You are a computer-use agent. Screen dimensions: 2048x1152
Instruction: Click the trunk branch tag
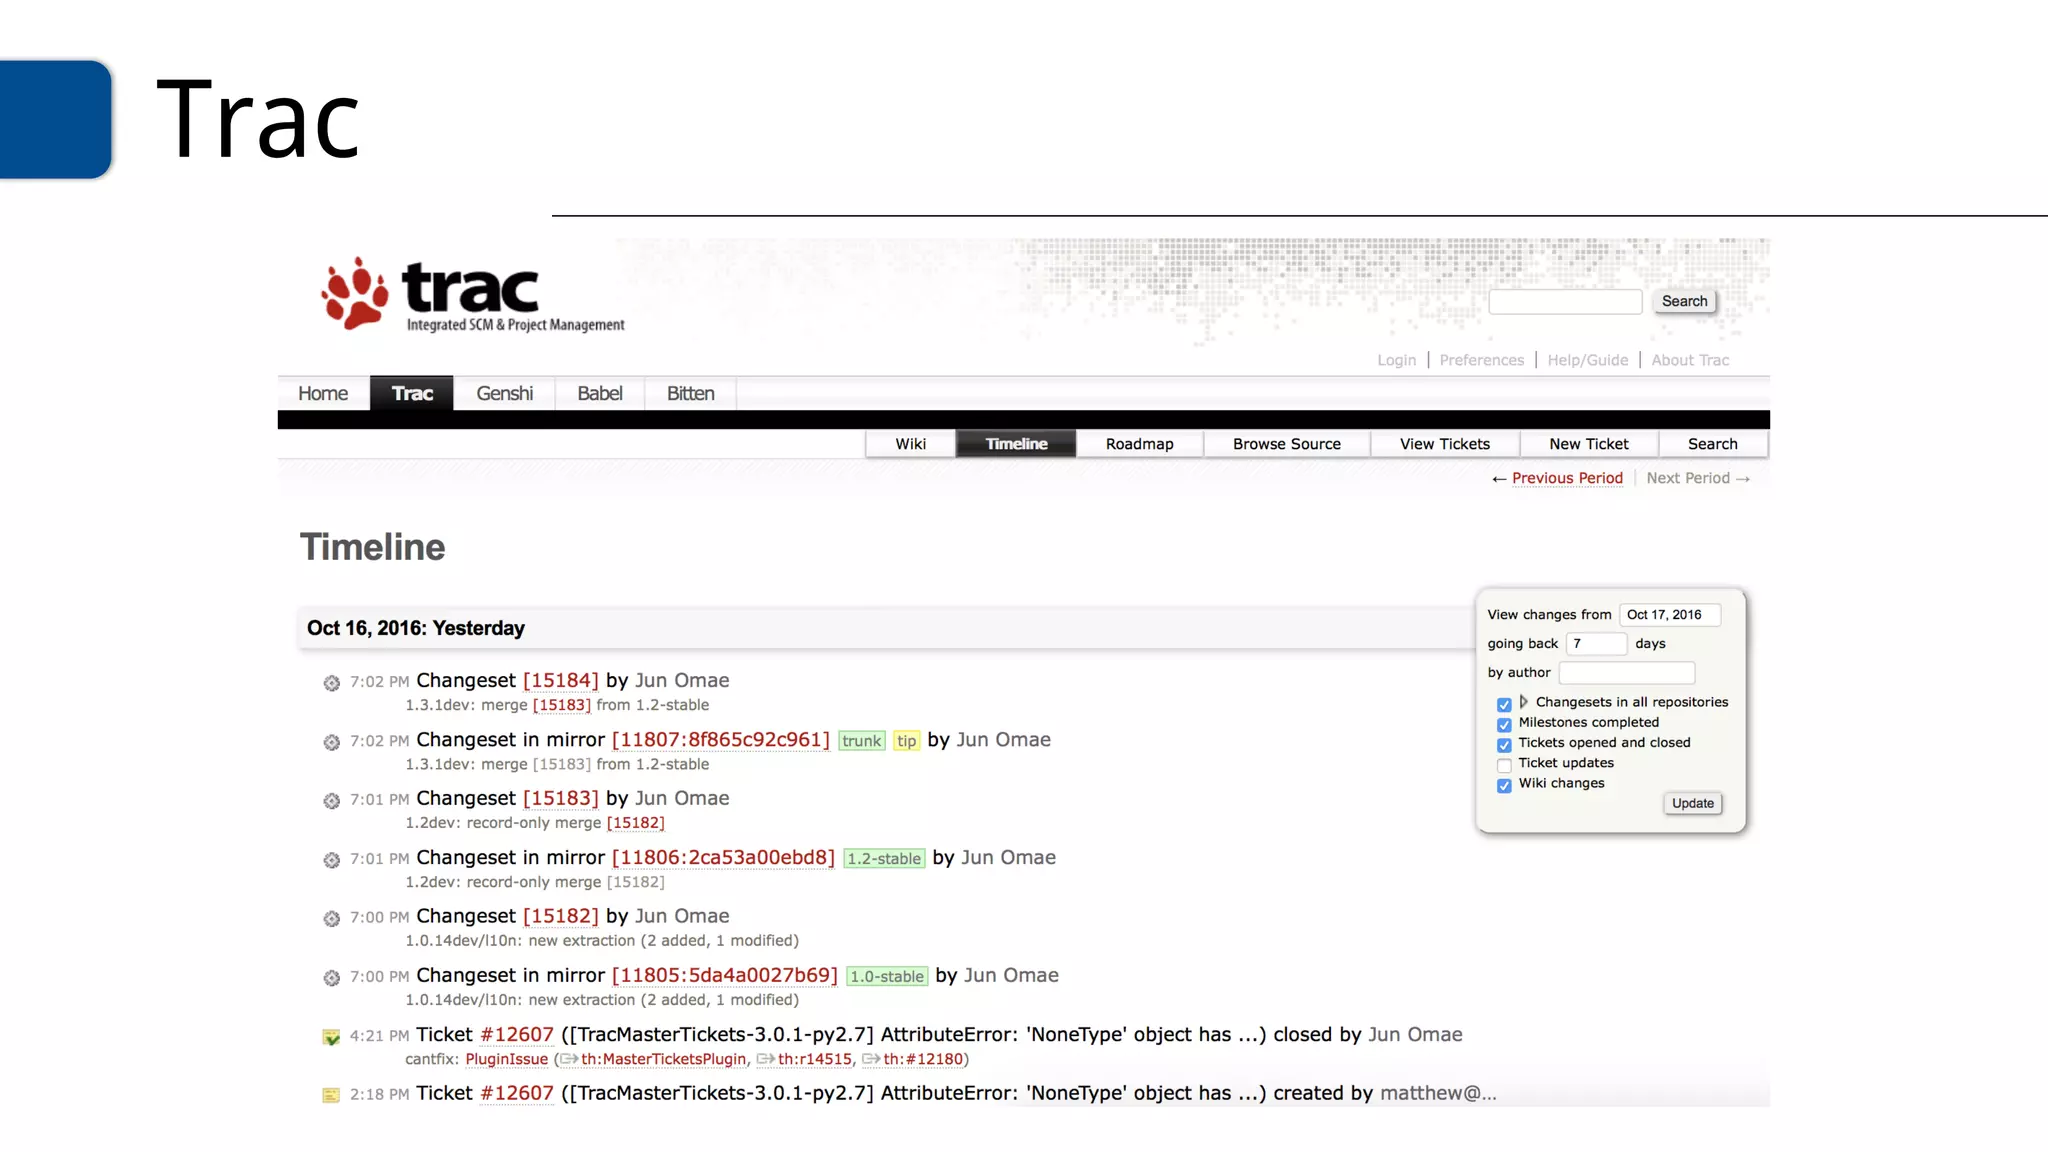862,741
